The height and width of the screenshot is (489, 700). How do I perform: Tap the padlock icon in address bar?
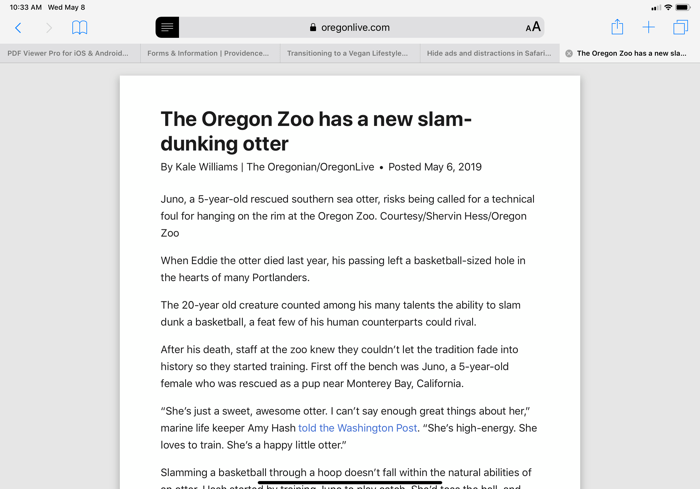[x=313, y=28]
